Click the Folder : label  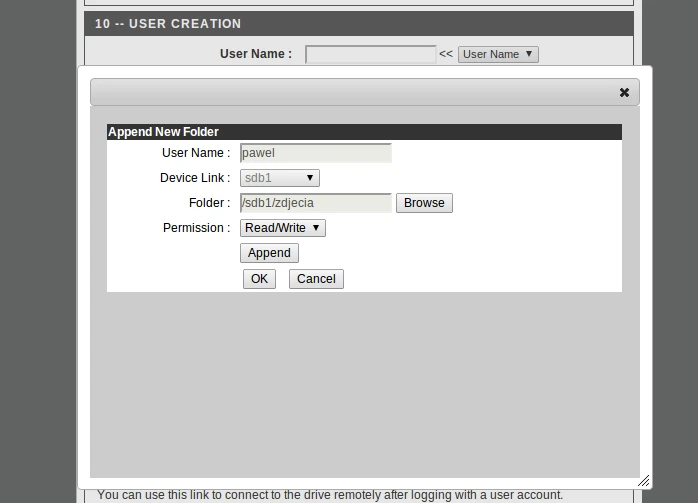pos(209,203)
